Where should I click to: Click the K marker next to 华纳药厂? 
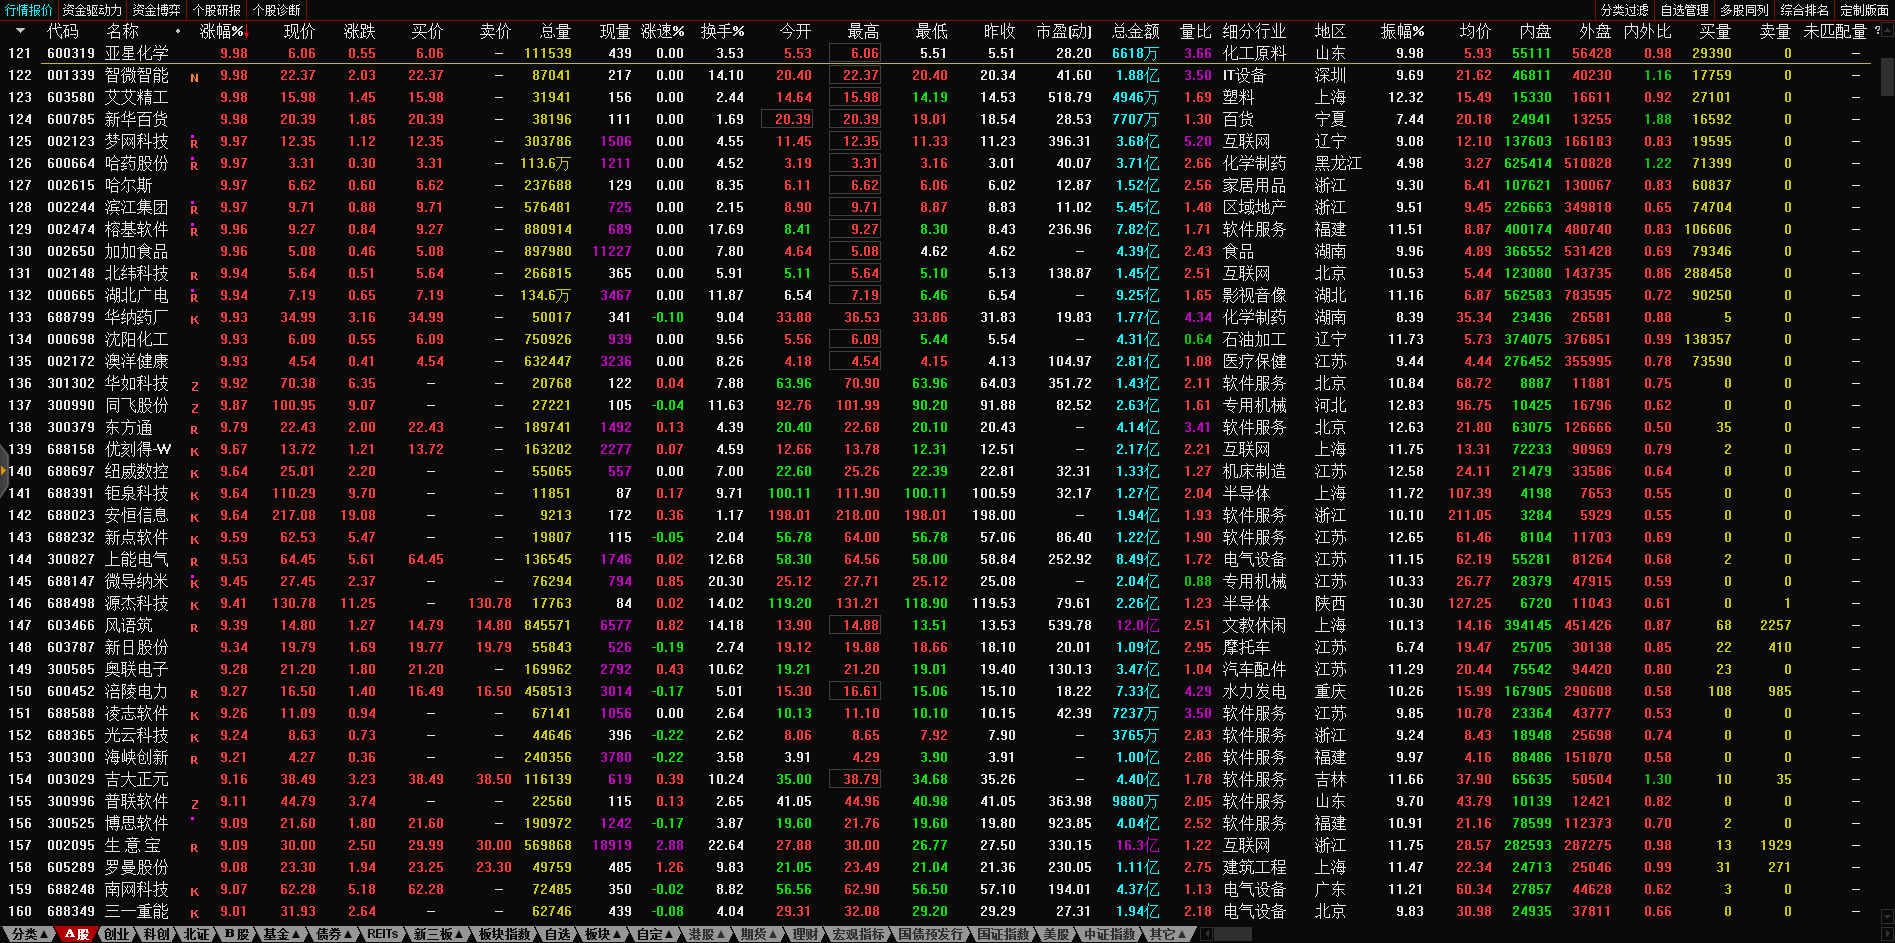click(194, 319)
